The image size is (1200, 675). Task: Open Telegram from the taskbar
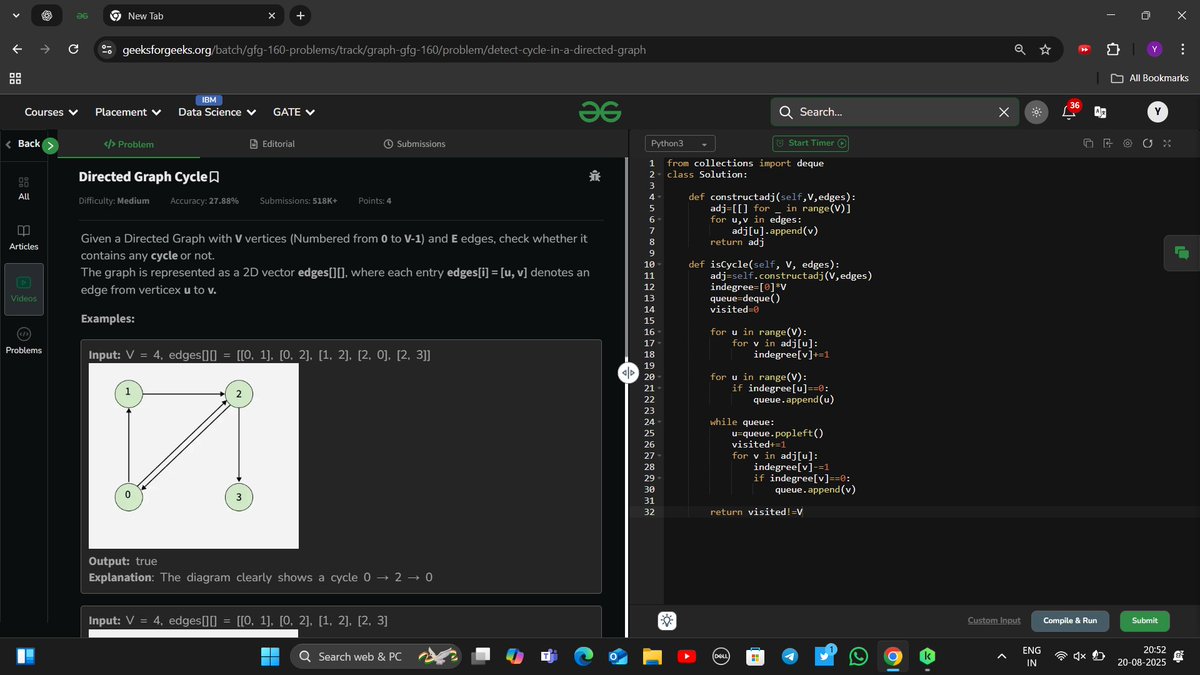coord(790,656)
